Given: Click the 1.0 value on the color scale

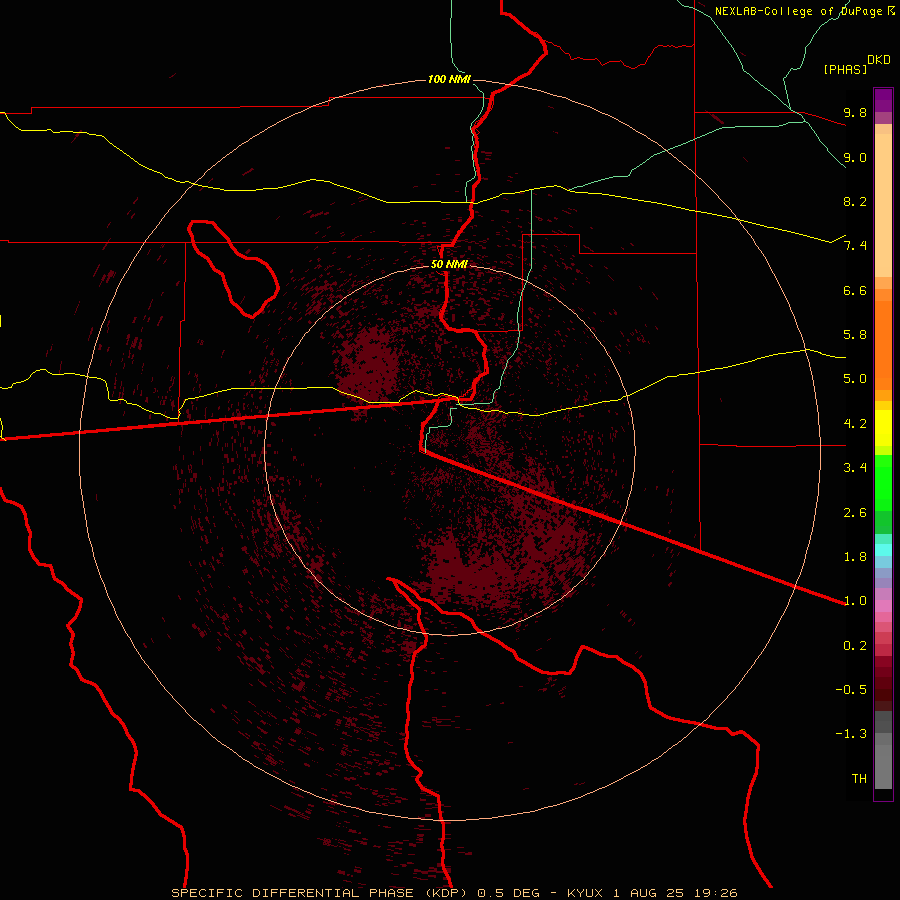Looking at the screenshot, I should [855, 601].
